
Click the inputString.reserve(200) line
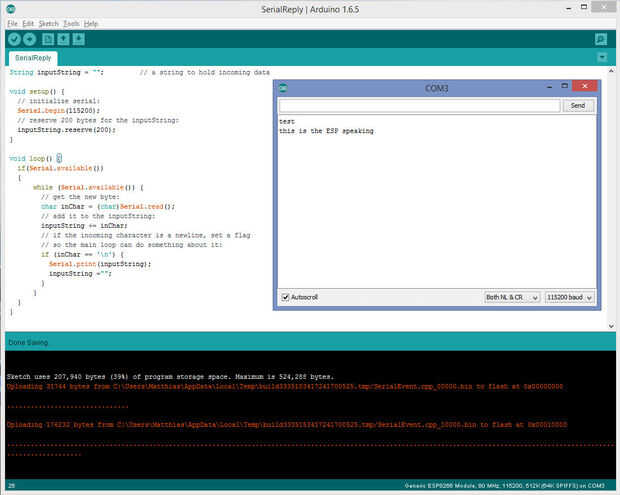66,130
